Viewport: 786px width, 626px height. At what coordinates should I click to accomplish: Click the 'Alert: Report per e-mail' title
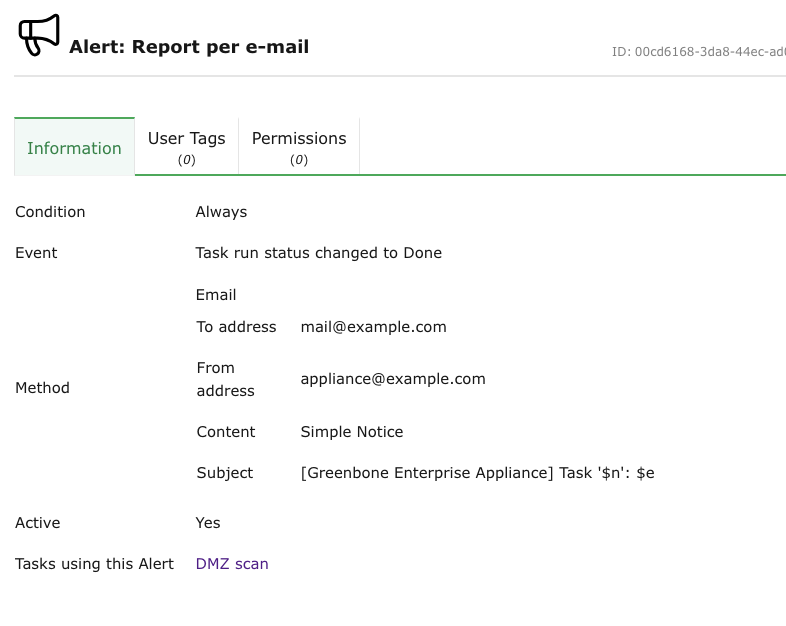click(x=189, y=47)
